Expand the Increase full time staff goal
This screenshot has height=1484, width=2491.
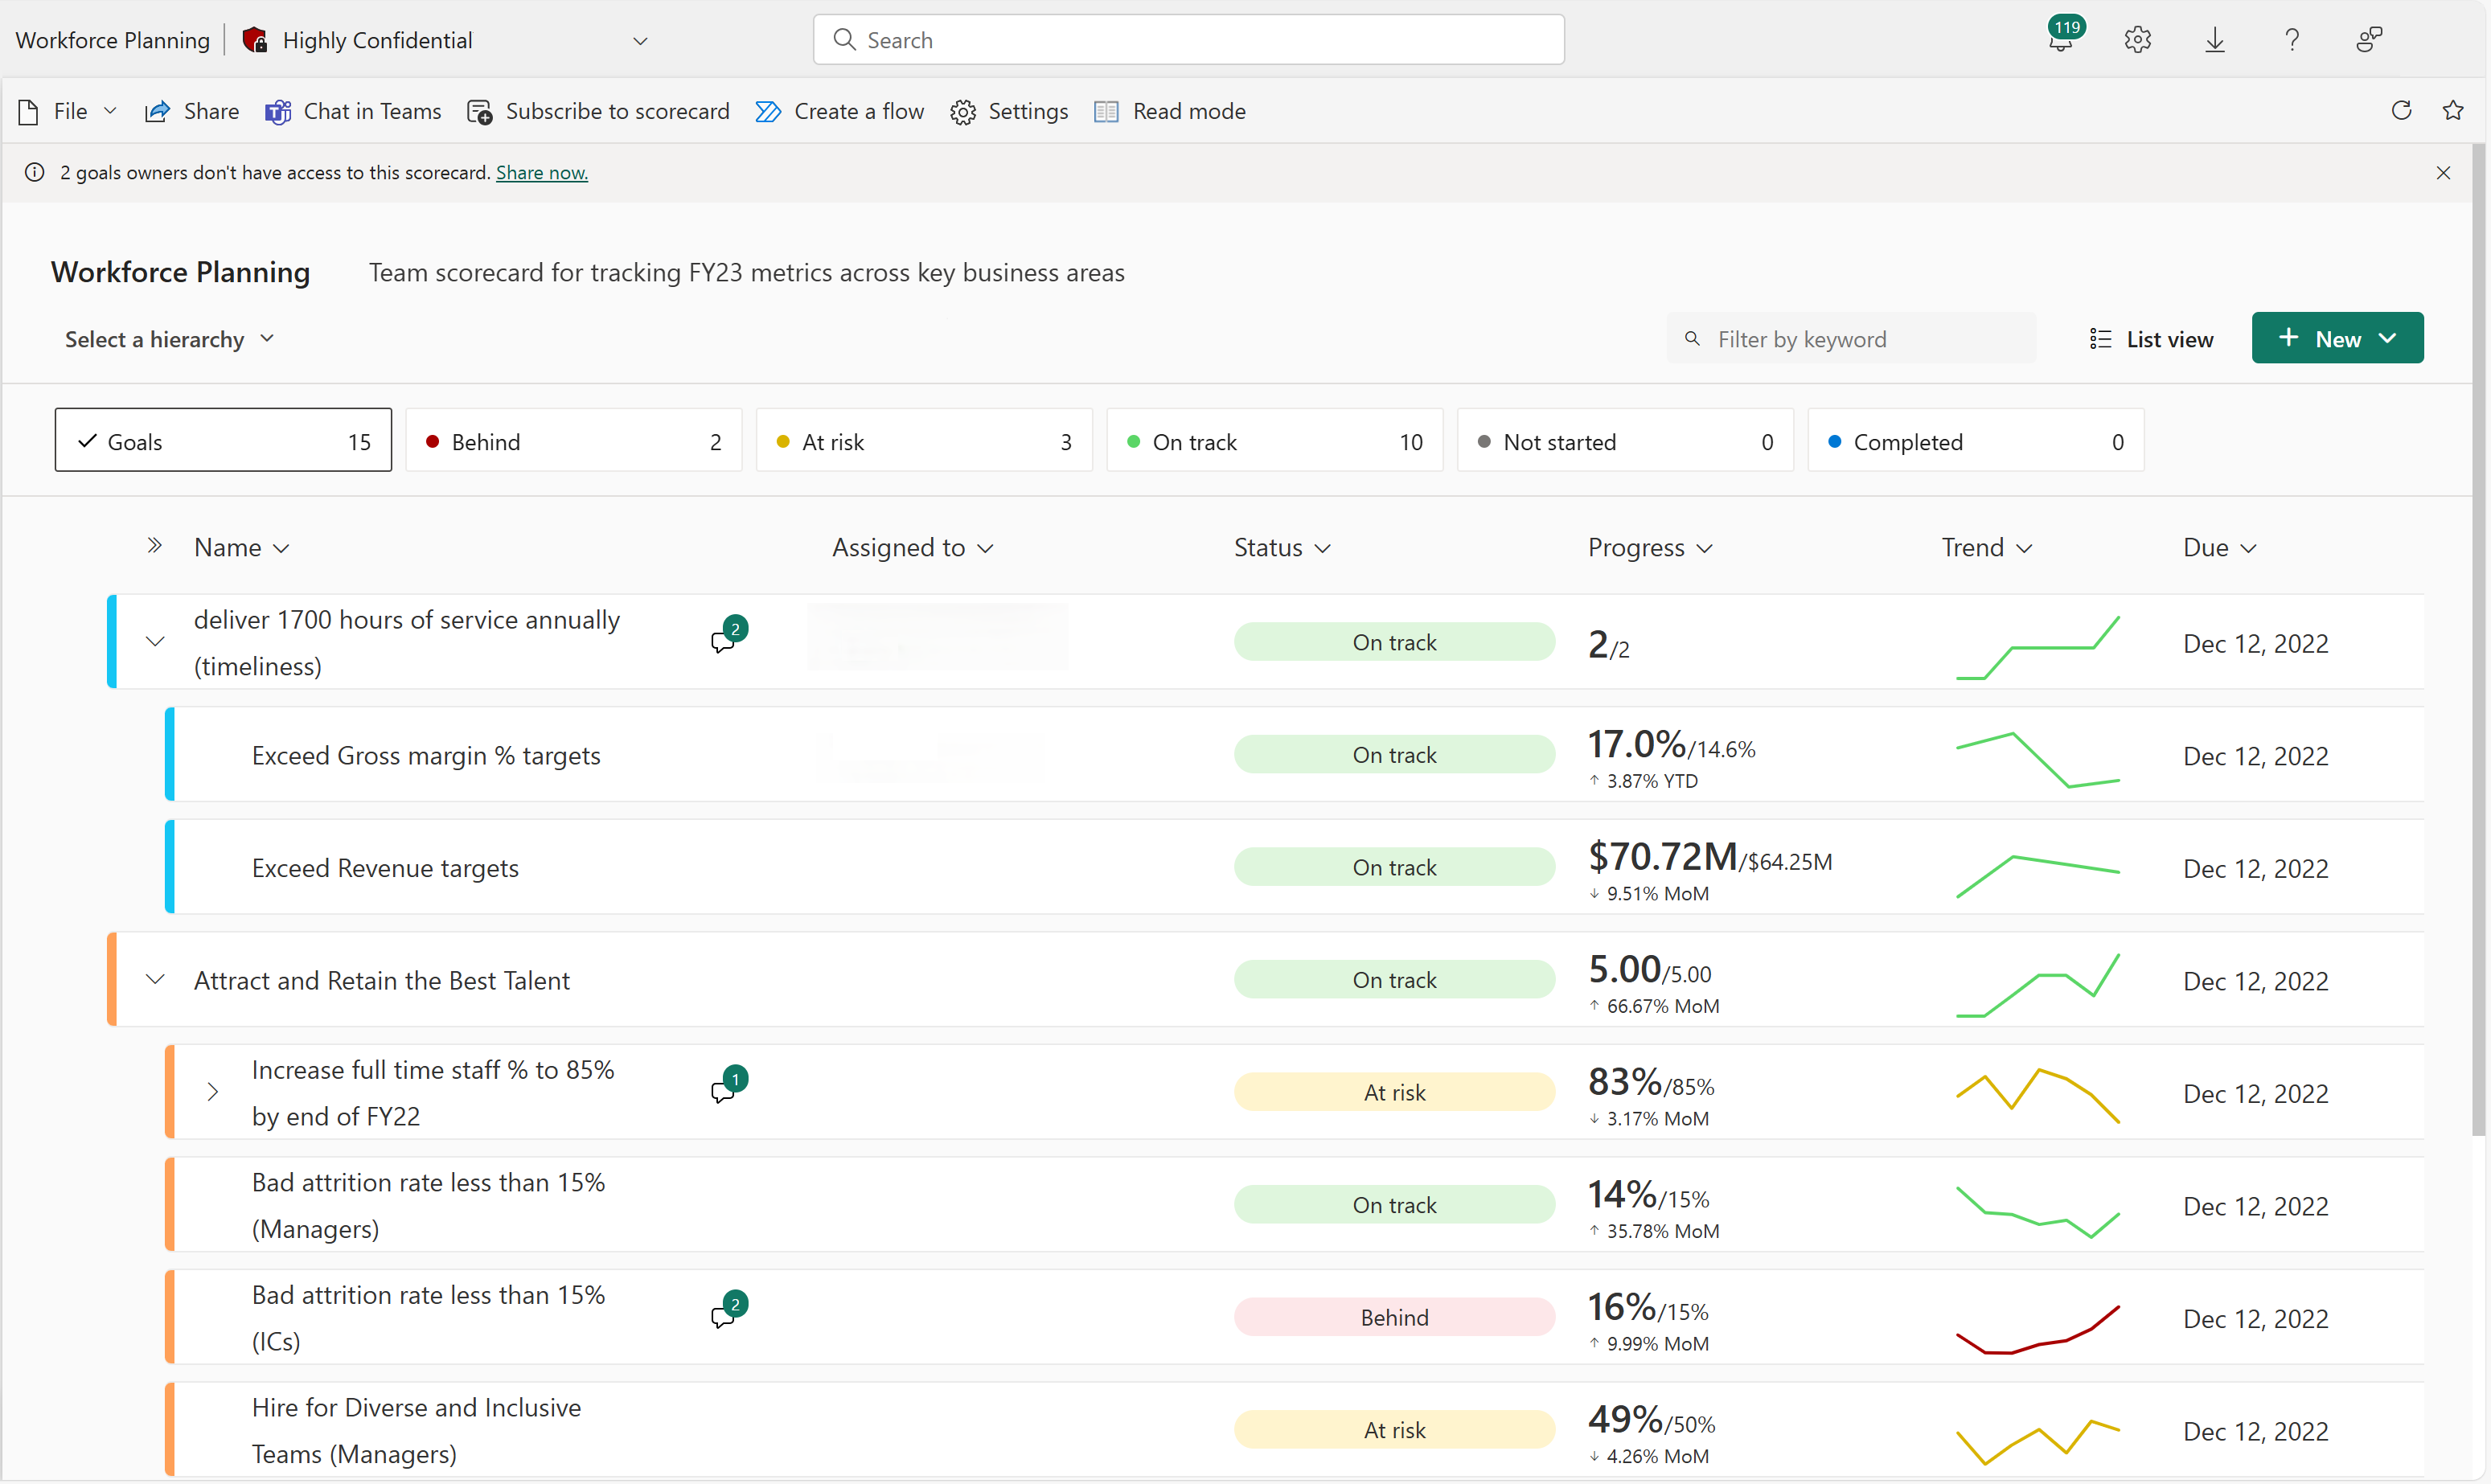click(x=212, y=1092)
